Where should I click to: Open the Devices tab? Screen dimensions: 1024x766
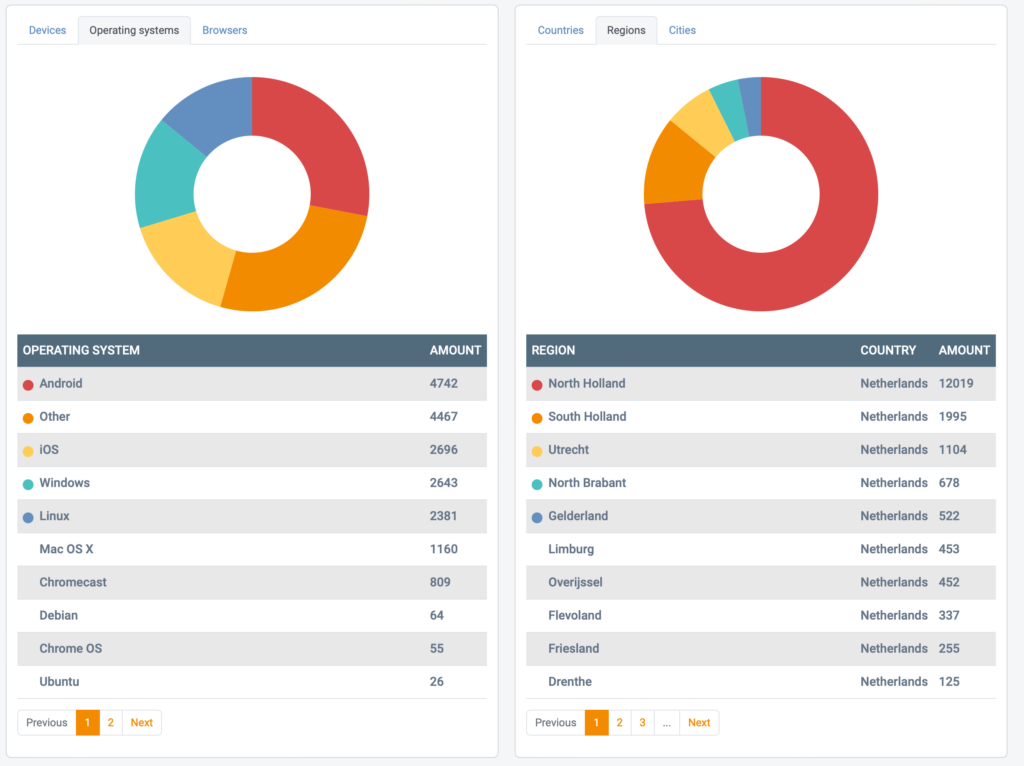[47, 30]
